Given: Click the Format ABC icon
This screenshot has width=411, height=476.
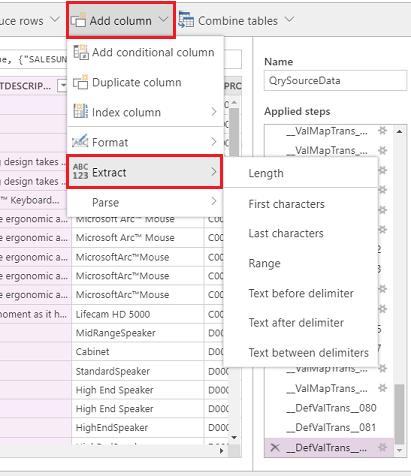Looking at the screenshot, I should pos(81,142).
